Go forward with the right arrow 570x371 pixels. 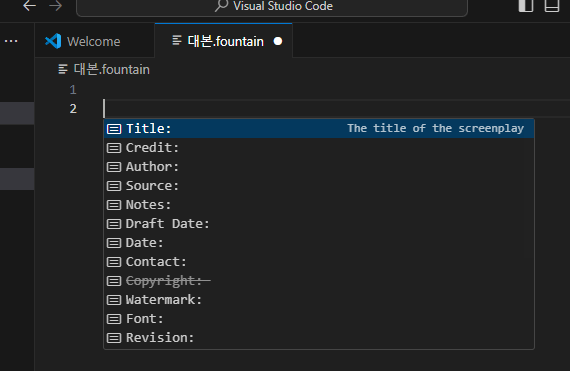coord(55,6)
